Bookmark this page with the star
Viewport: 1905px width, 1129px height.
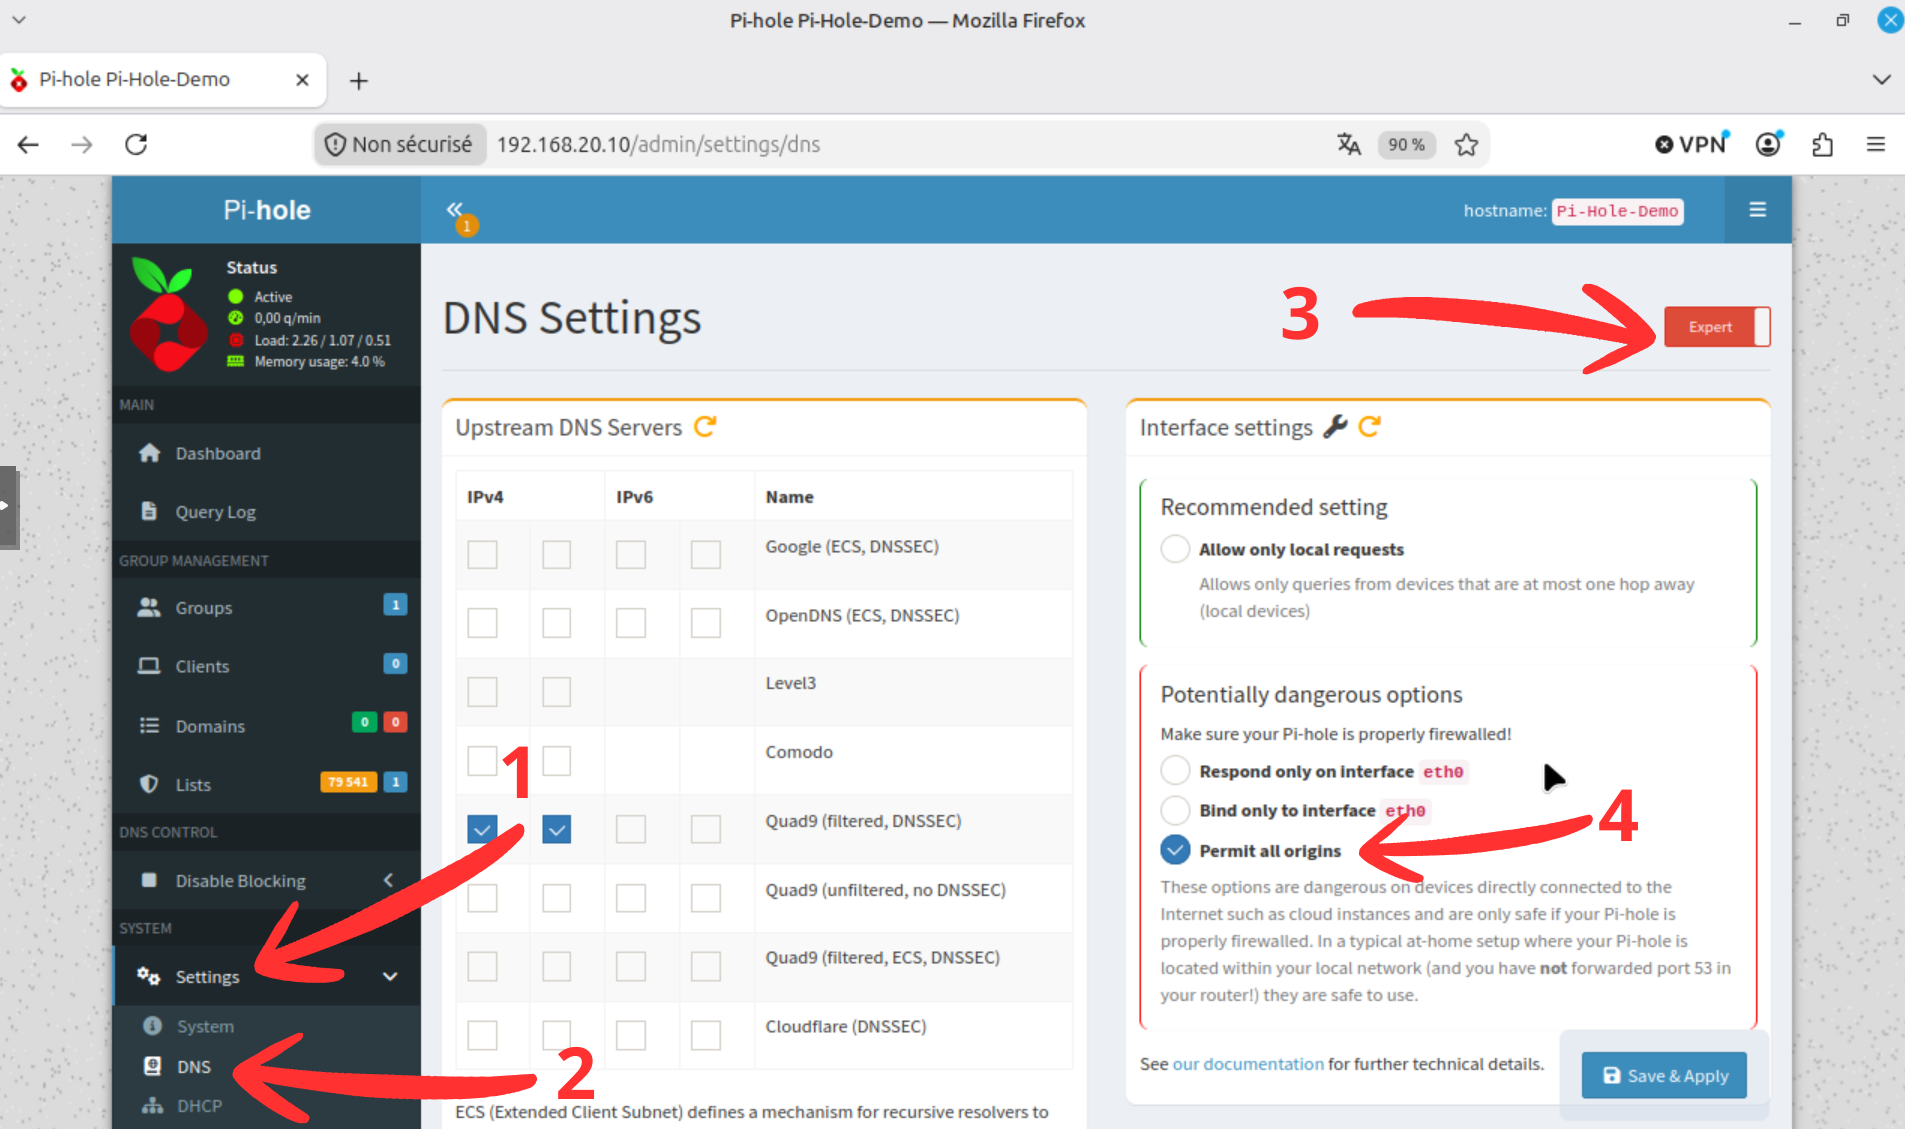tap(1466, 145)
